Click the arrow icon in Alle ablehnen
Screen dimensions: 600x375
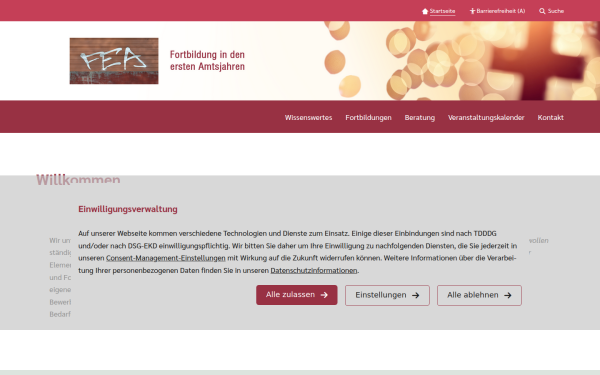coord(508,295)
